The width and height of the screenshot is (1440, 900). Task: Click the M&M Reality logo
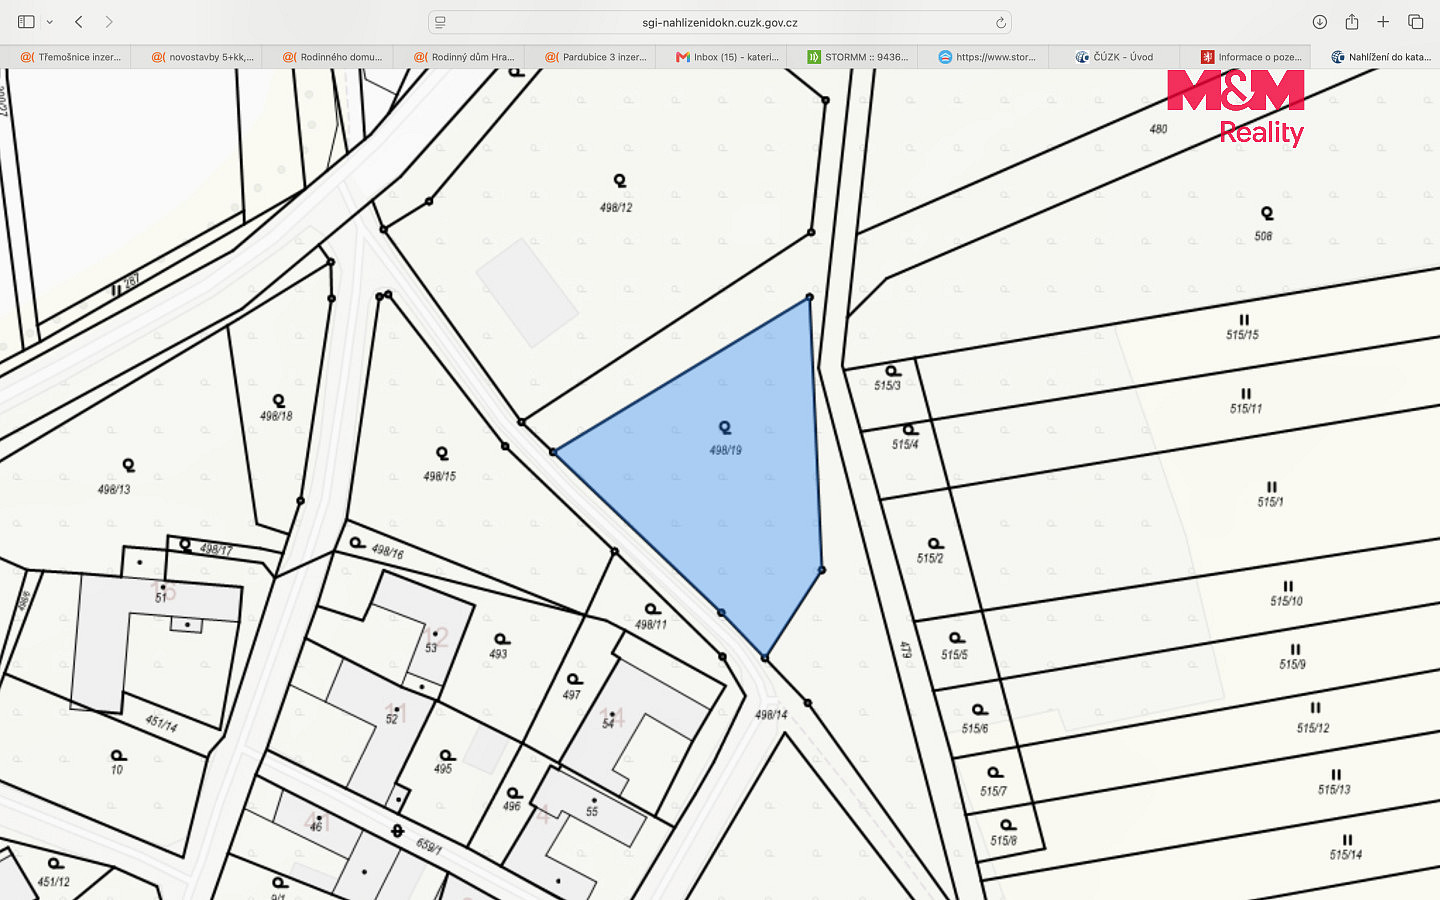point(1236,108)
